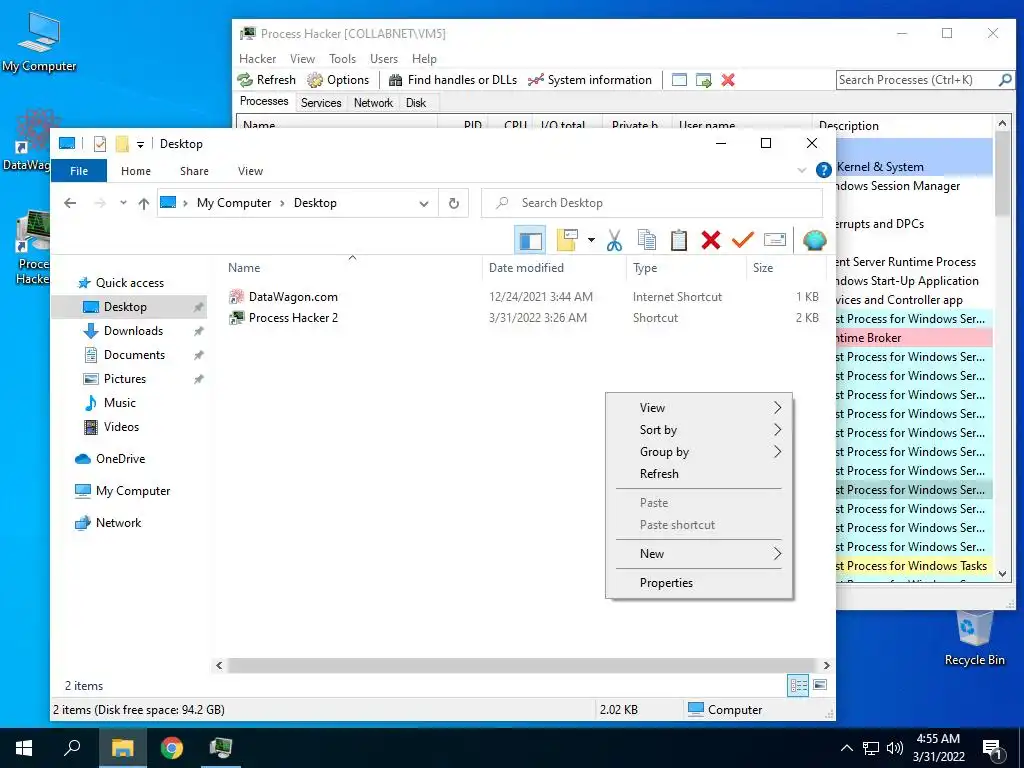Expand the ribbon with the chevron
The image size is (1024, 768).
[x=801, y=170]
